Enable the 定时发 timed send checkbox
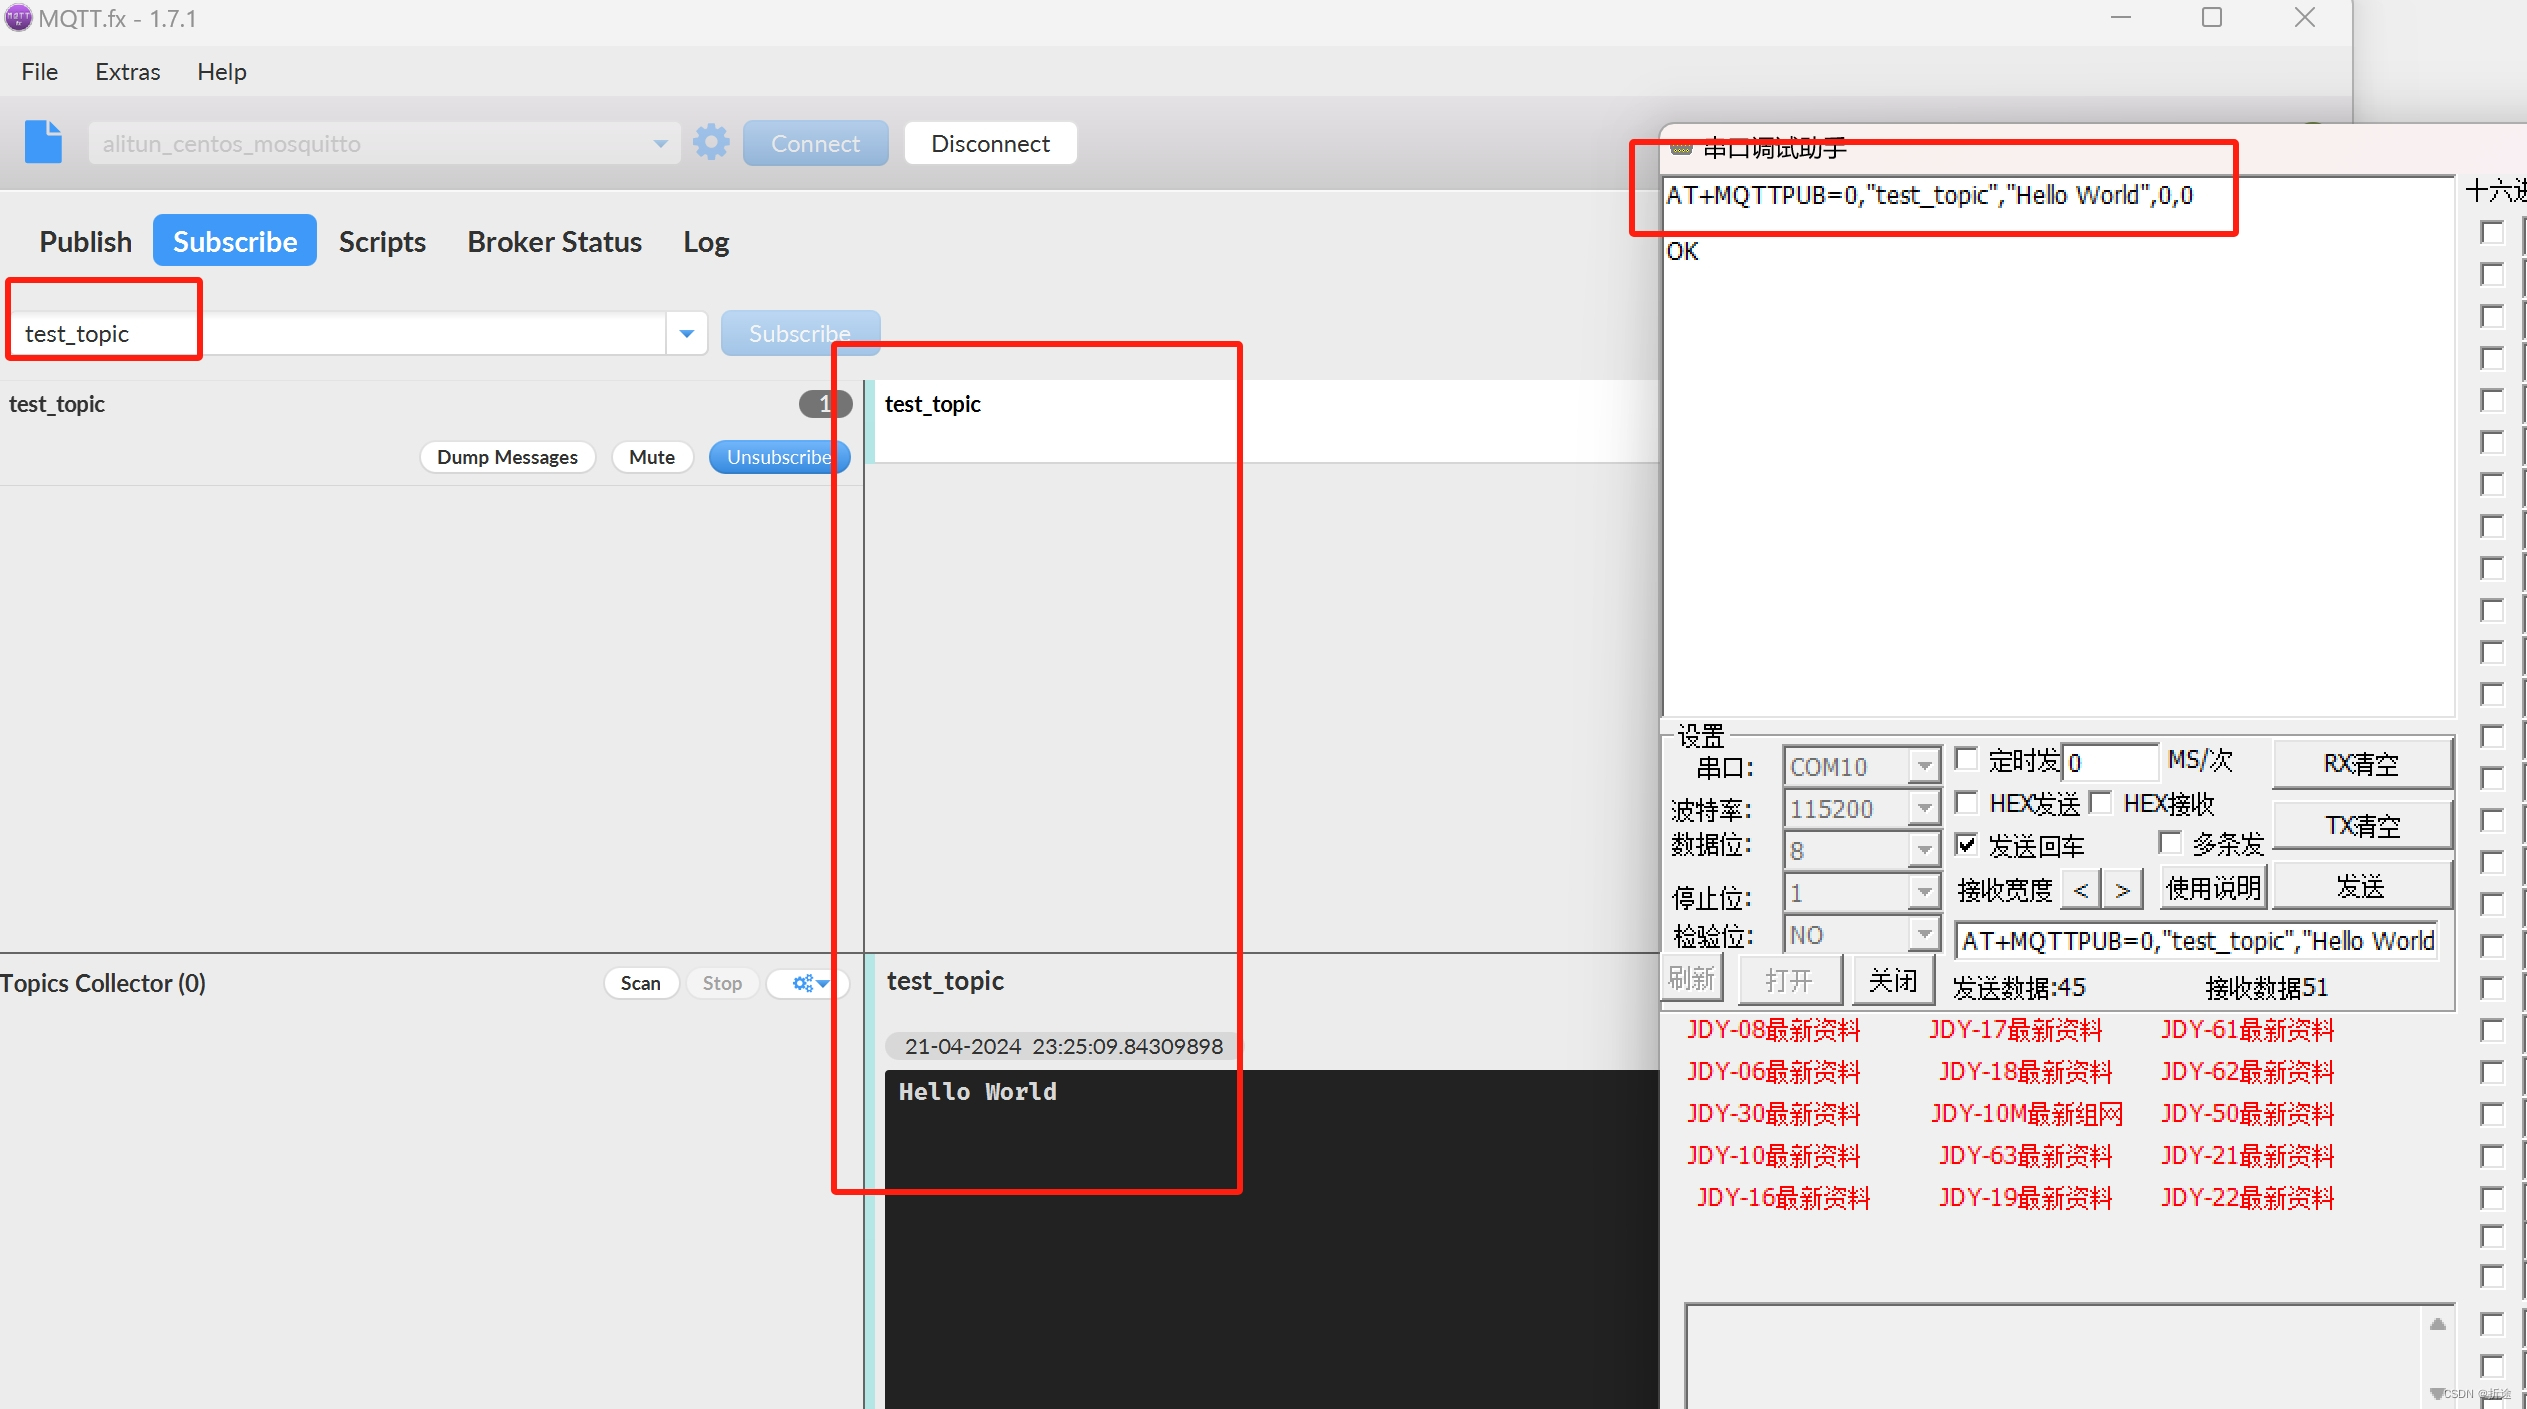The height and width of the screenshot is (1409, 2527). (x=1966, y=759)
